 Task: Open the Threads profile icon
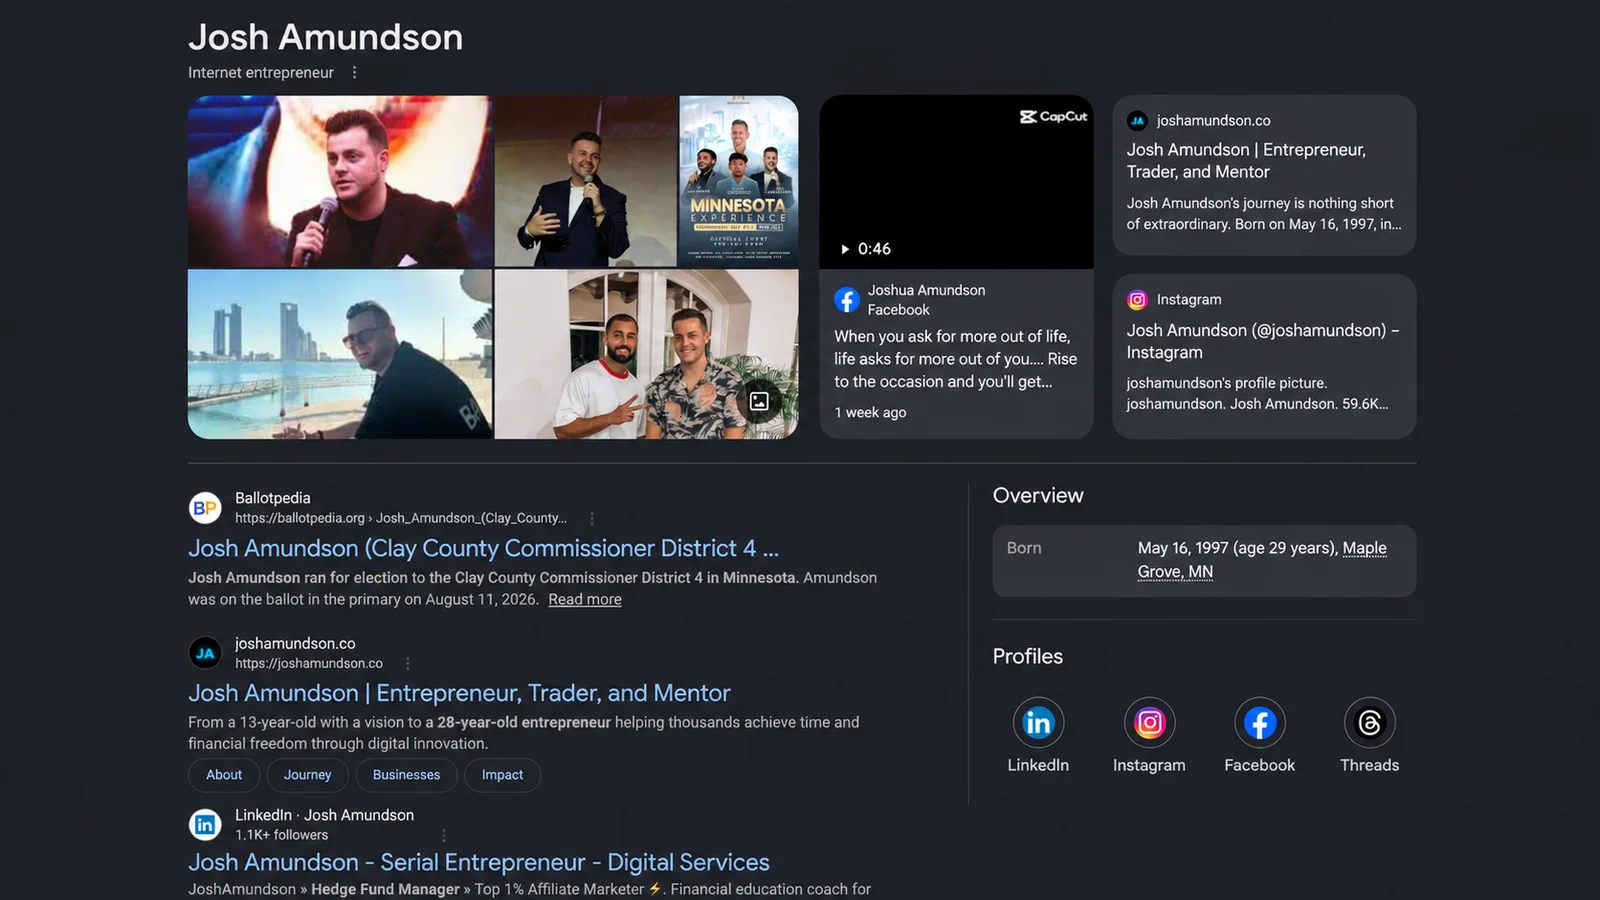[x=1369, y=722]
